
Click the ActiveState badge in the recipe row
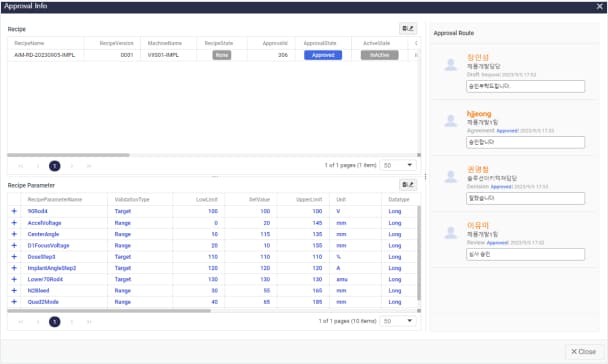pos(380,55)
